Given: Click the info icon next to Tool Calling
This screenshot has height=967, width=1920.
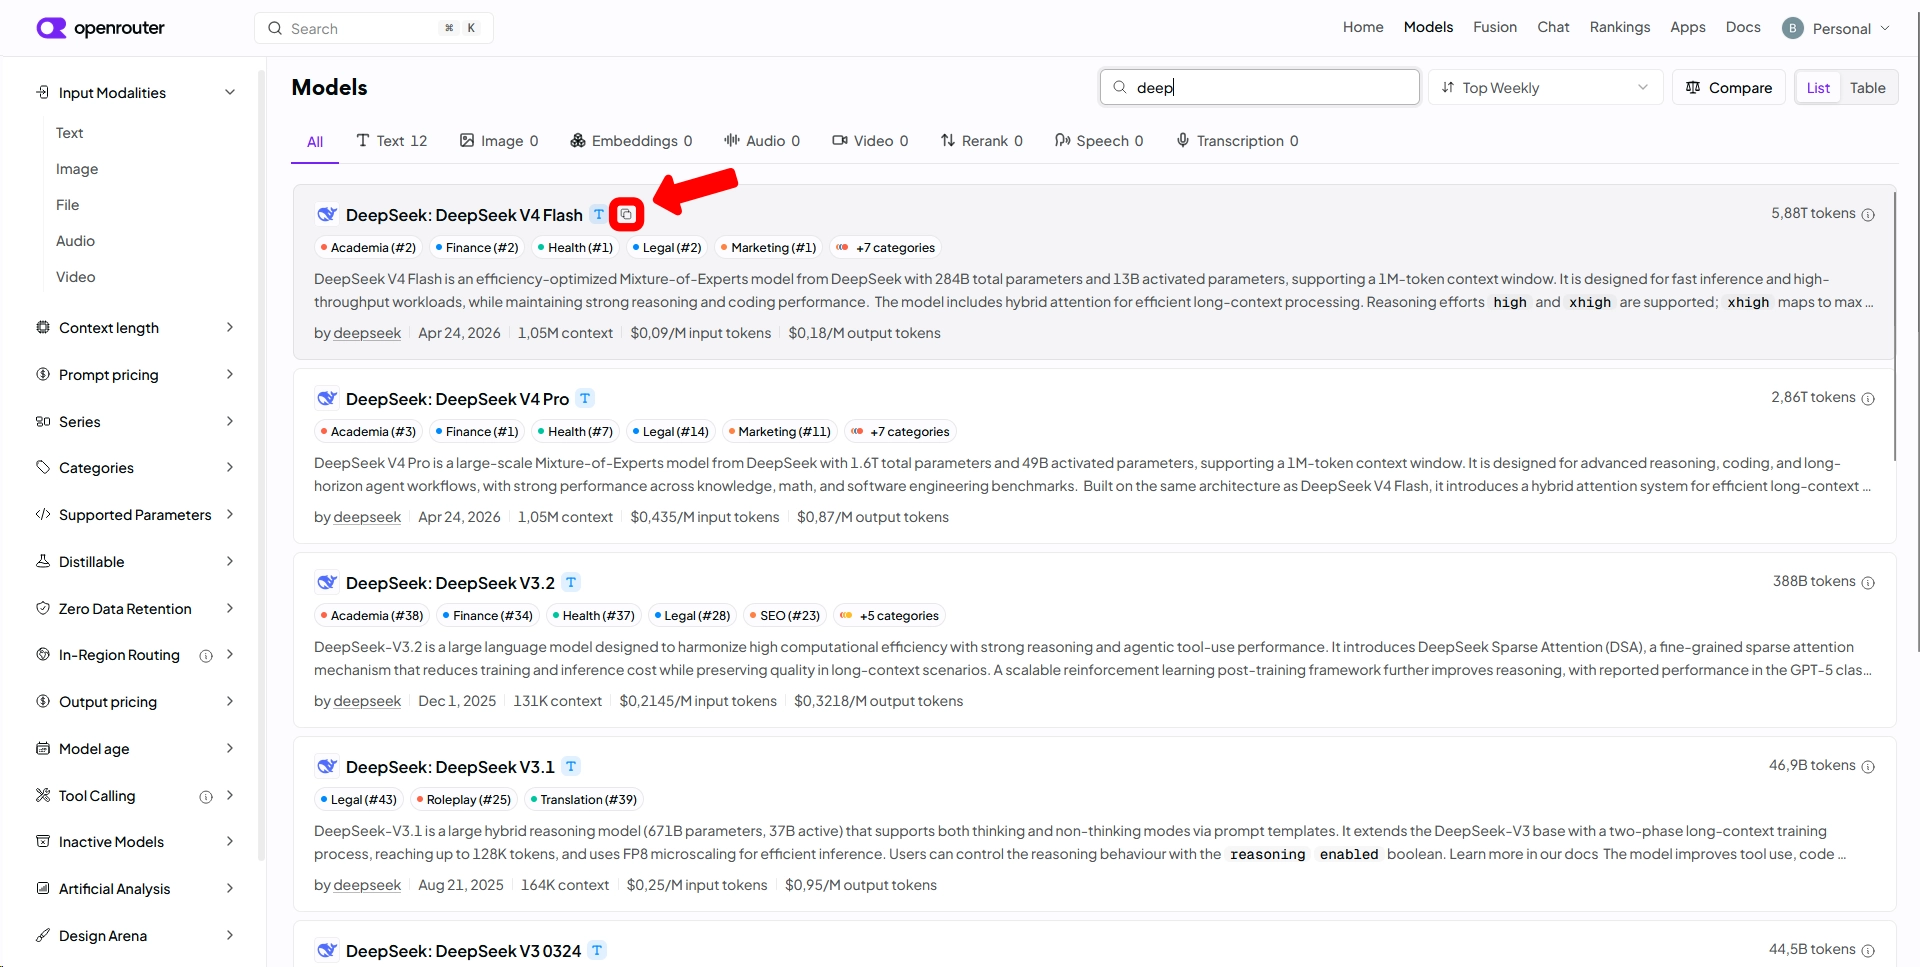Looking at the screenshot, I should point(206,797).
